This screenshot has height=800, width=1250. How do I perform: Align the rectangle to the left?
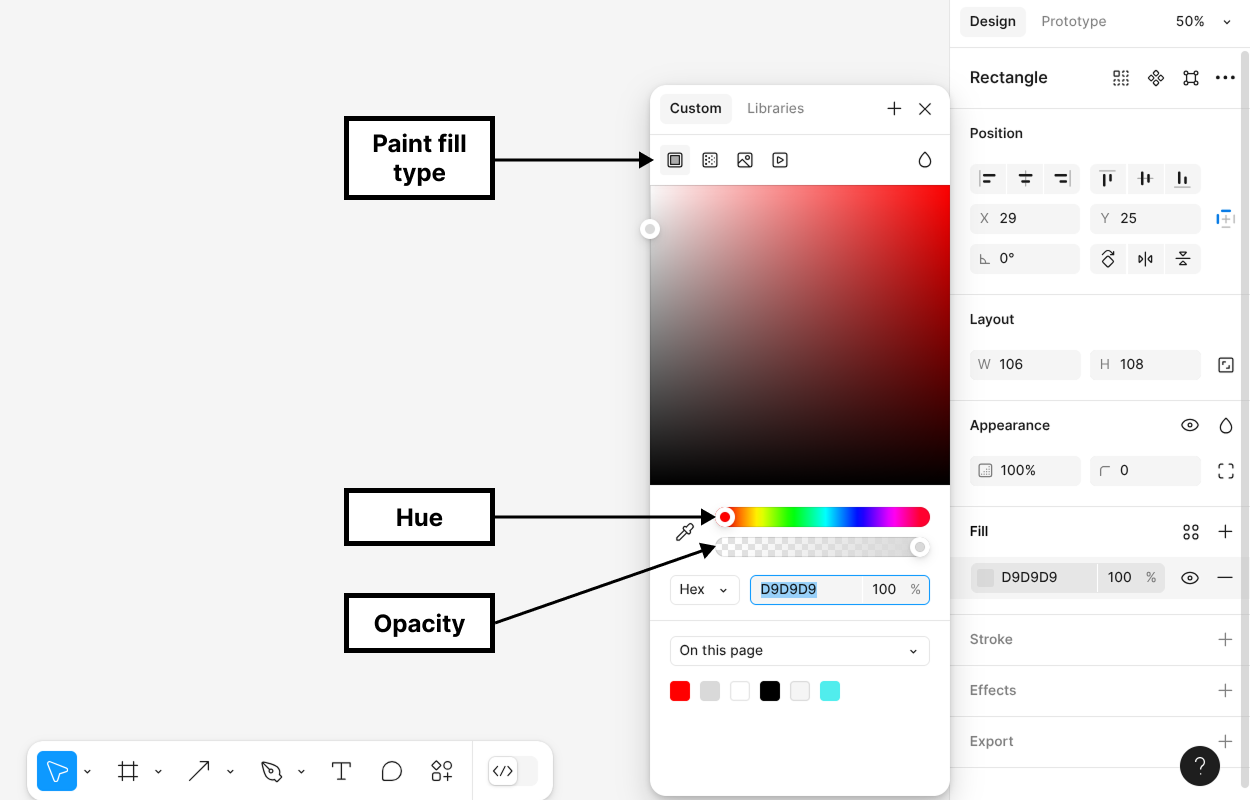click(988, 179)
